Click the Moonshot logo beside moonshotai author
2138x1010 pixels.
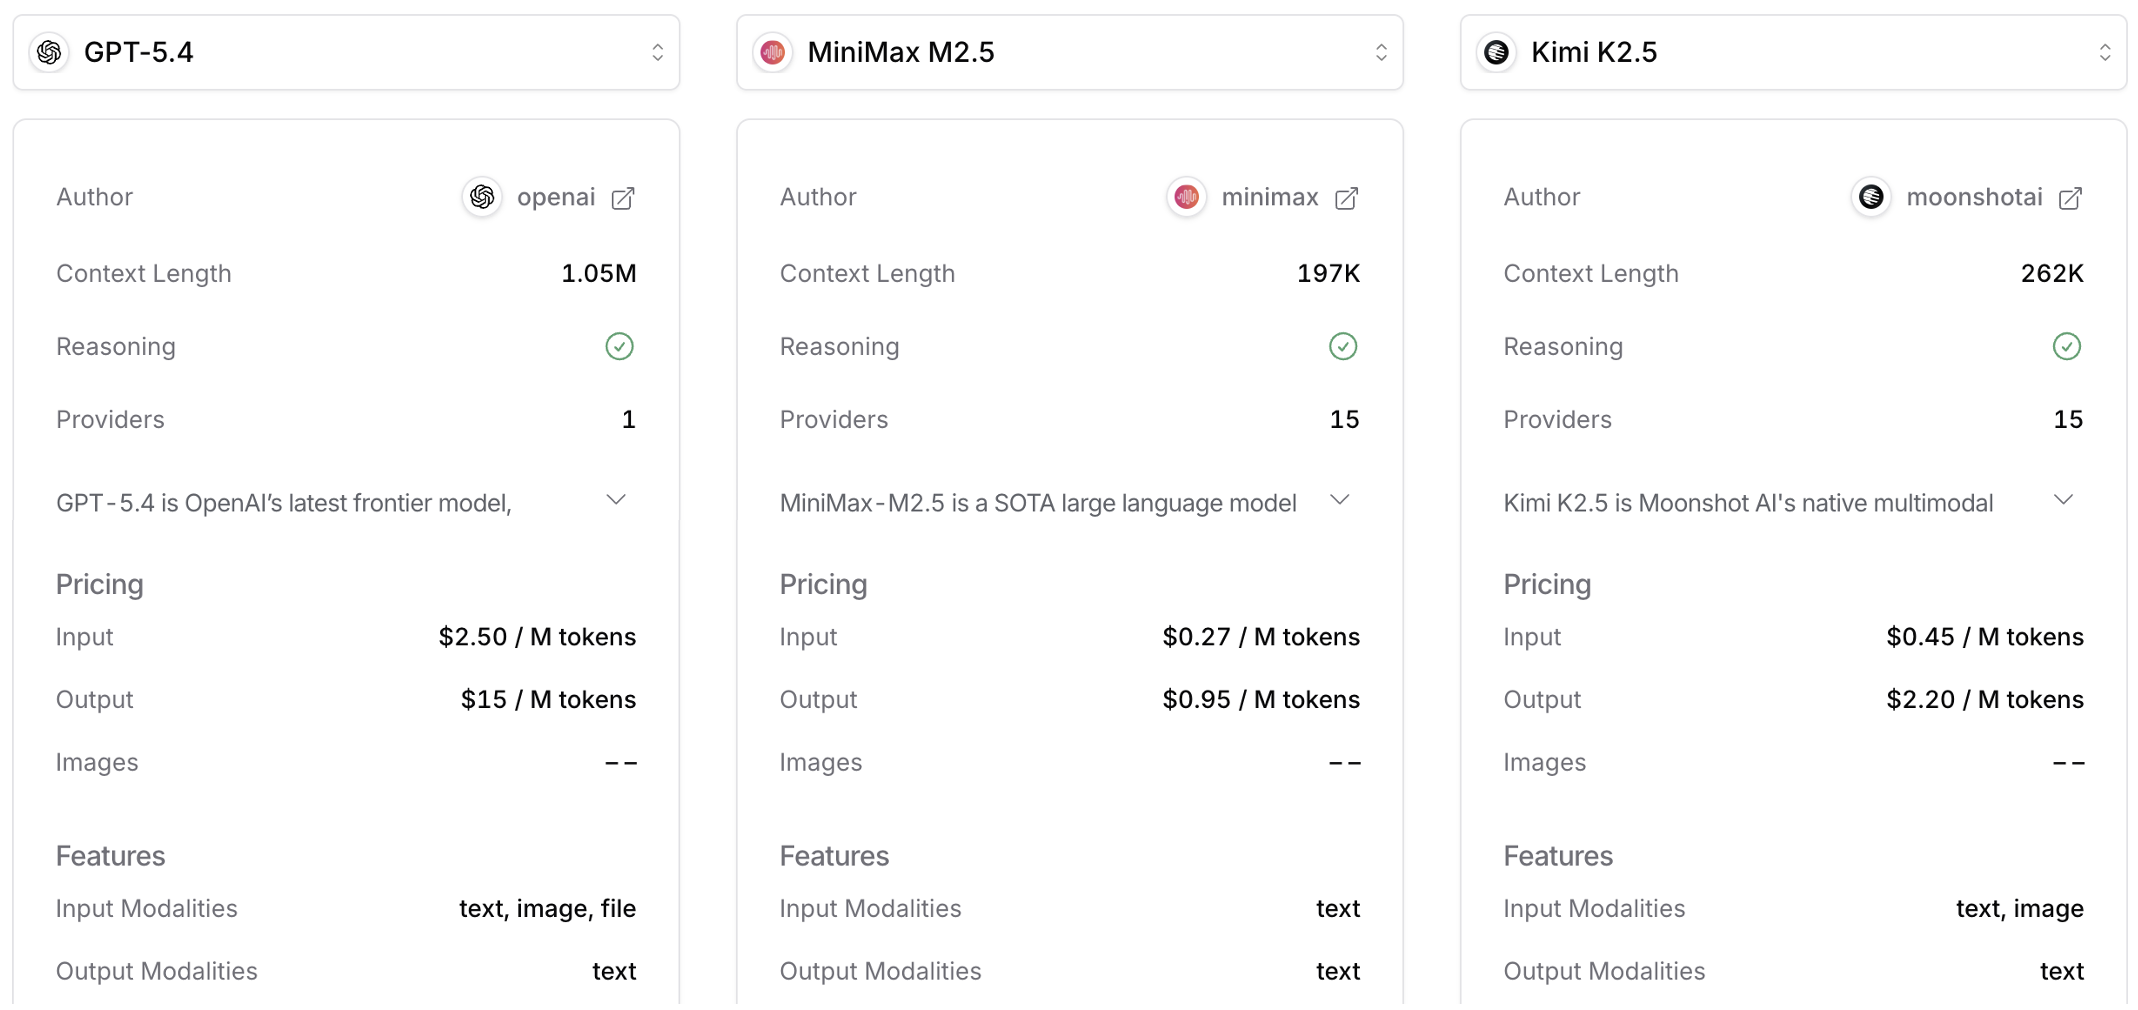pos(1870,197)
